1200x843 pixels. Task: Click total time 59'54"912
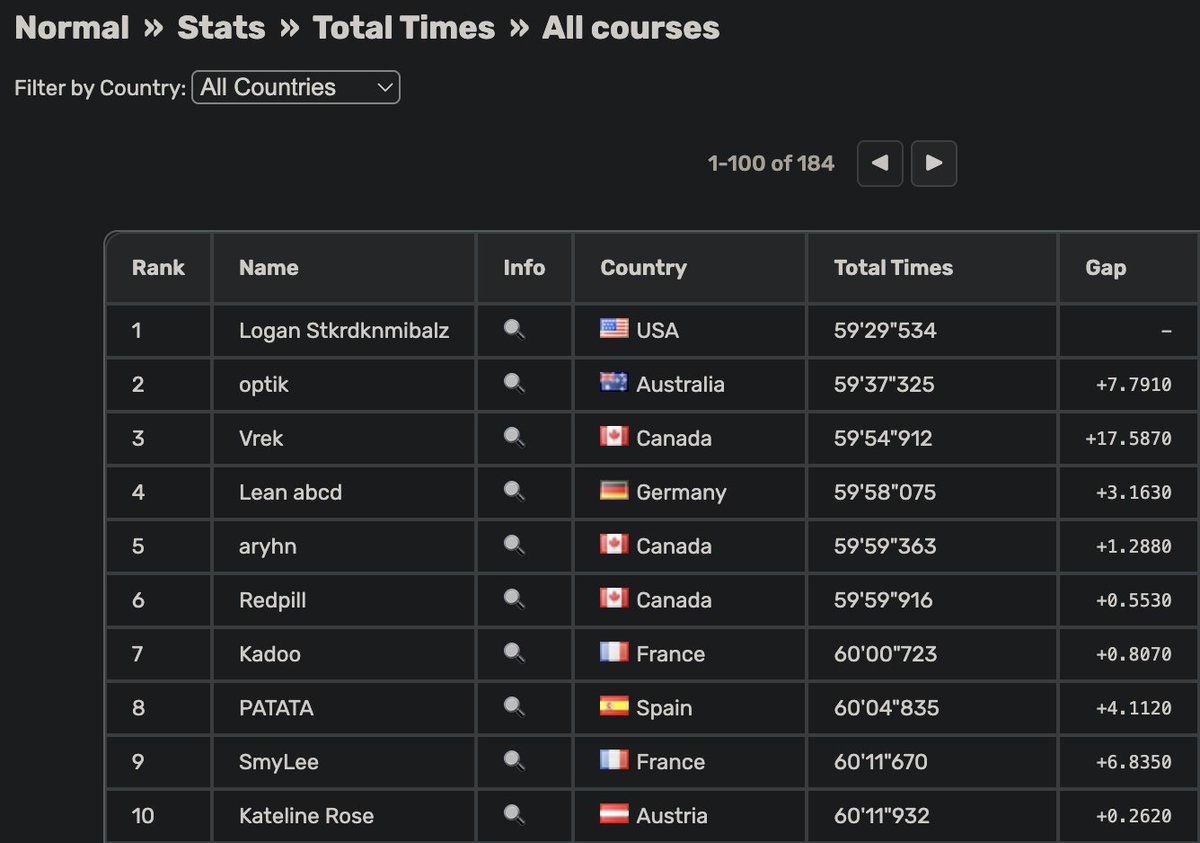pyautogui.click(x=883, y=438)
